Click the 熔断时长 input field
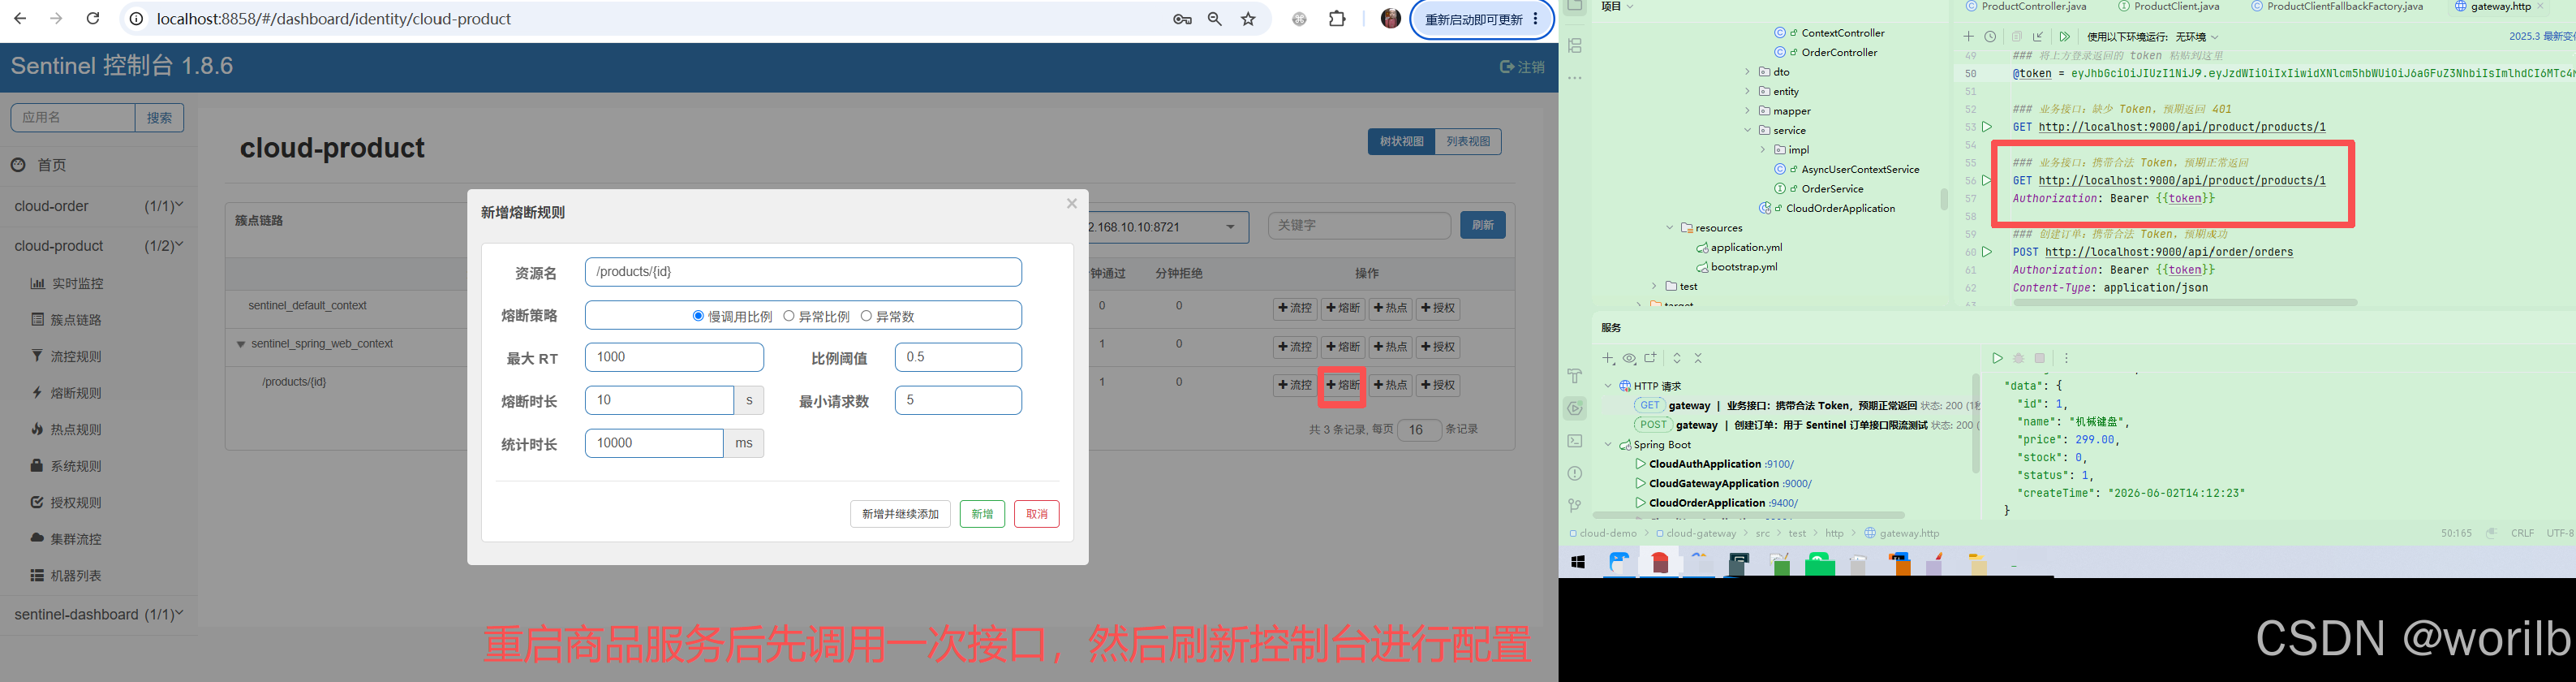This screenshot has height=682, width=2576. (x=659, y=400)
